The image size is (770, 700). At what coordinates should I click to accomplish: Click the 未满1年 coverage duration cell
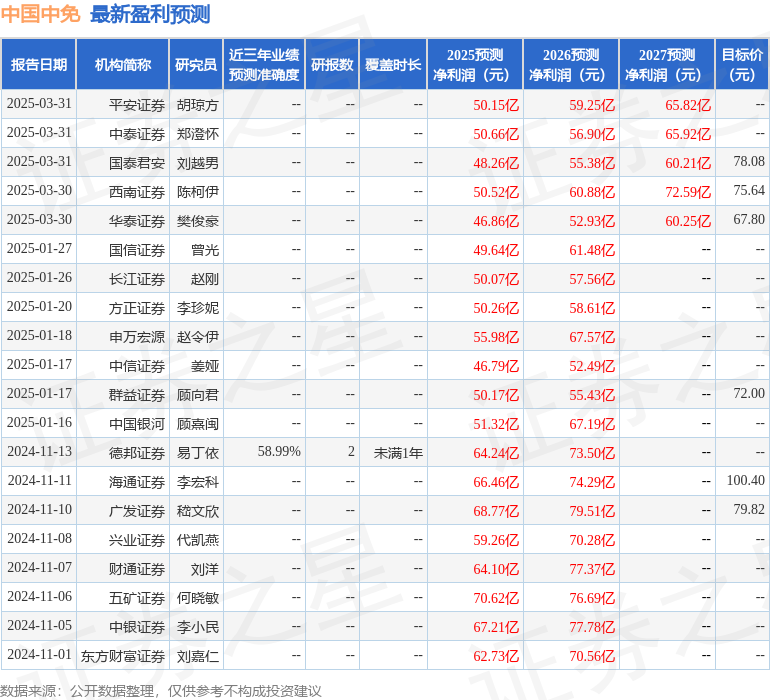point(398,453)
